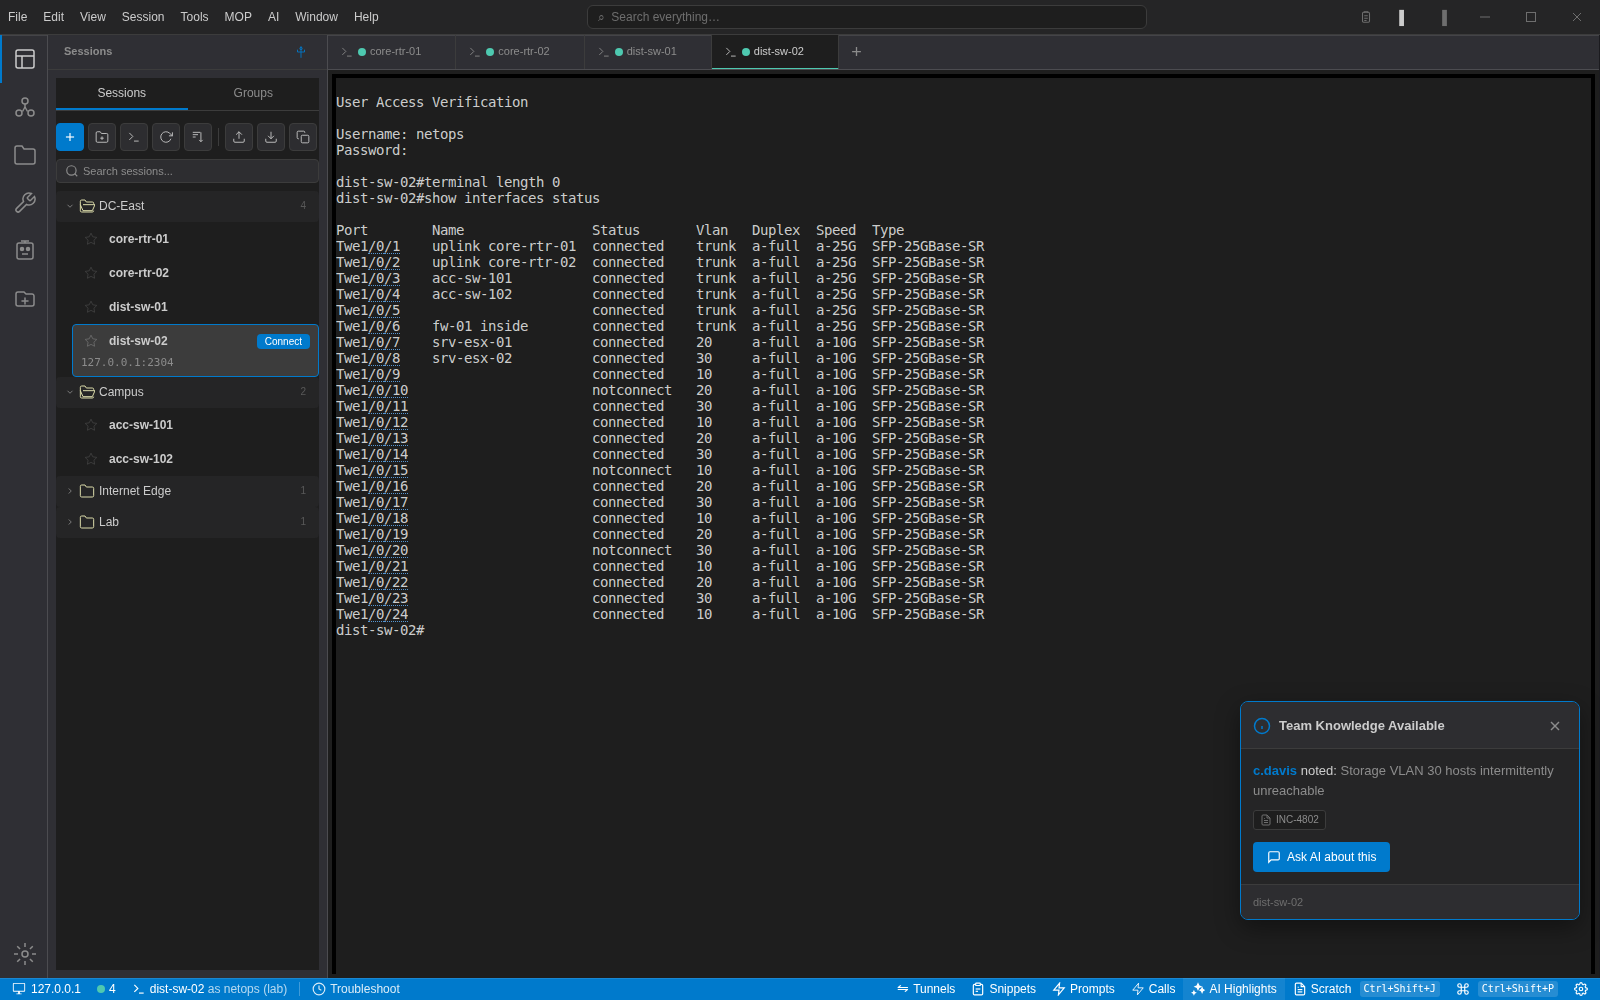The height and width of the screenshot is (1000, 1600).
Task: Star the dist-sw-01 session
Action: coord(91,307)
